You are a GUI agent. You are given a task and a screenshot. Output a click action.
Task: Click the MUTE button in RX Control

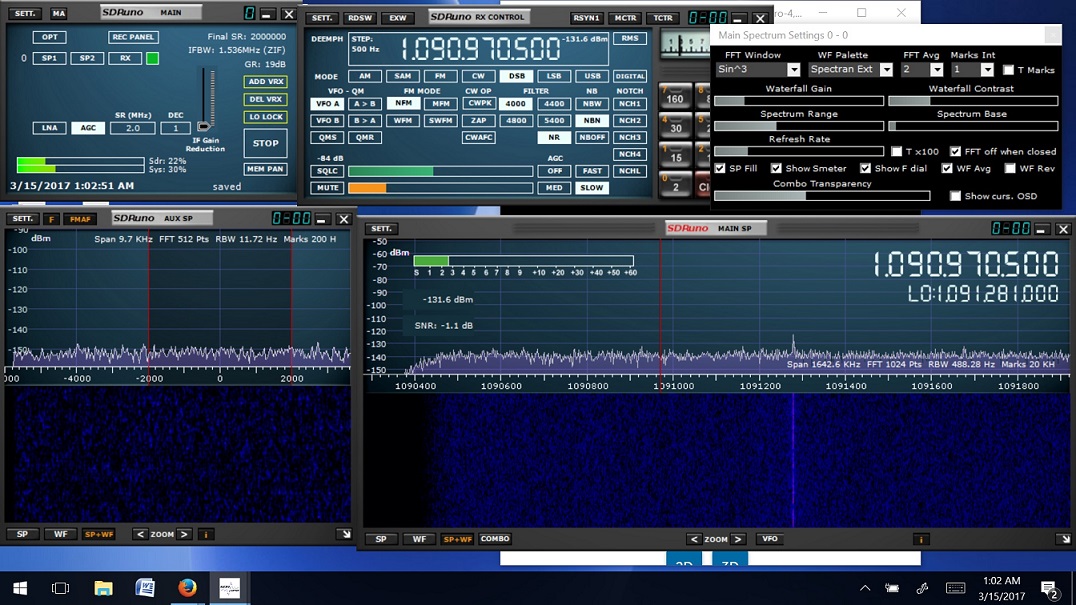(x=327, y=188)
